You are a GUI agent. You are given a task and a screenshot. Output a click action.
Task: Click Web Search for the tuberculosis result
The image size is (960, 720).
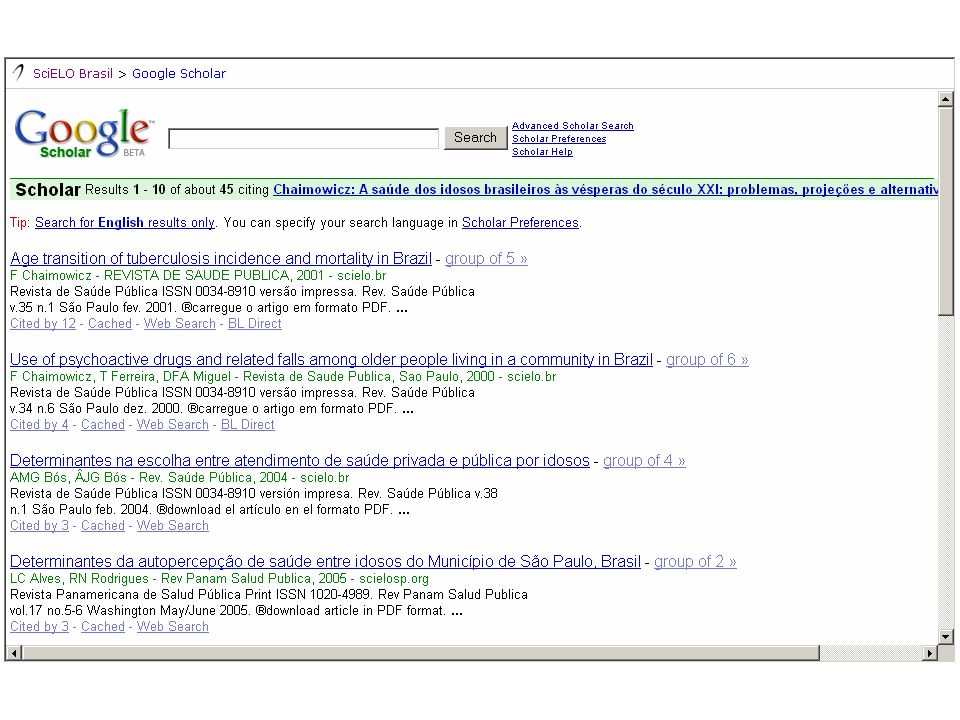tap(179, 323)
